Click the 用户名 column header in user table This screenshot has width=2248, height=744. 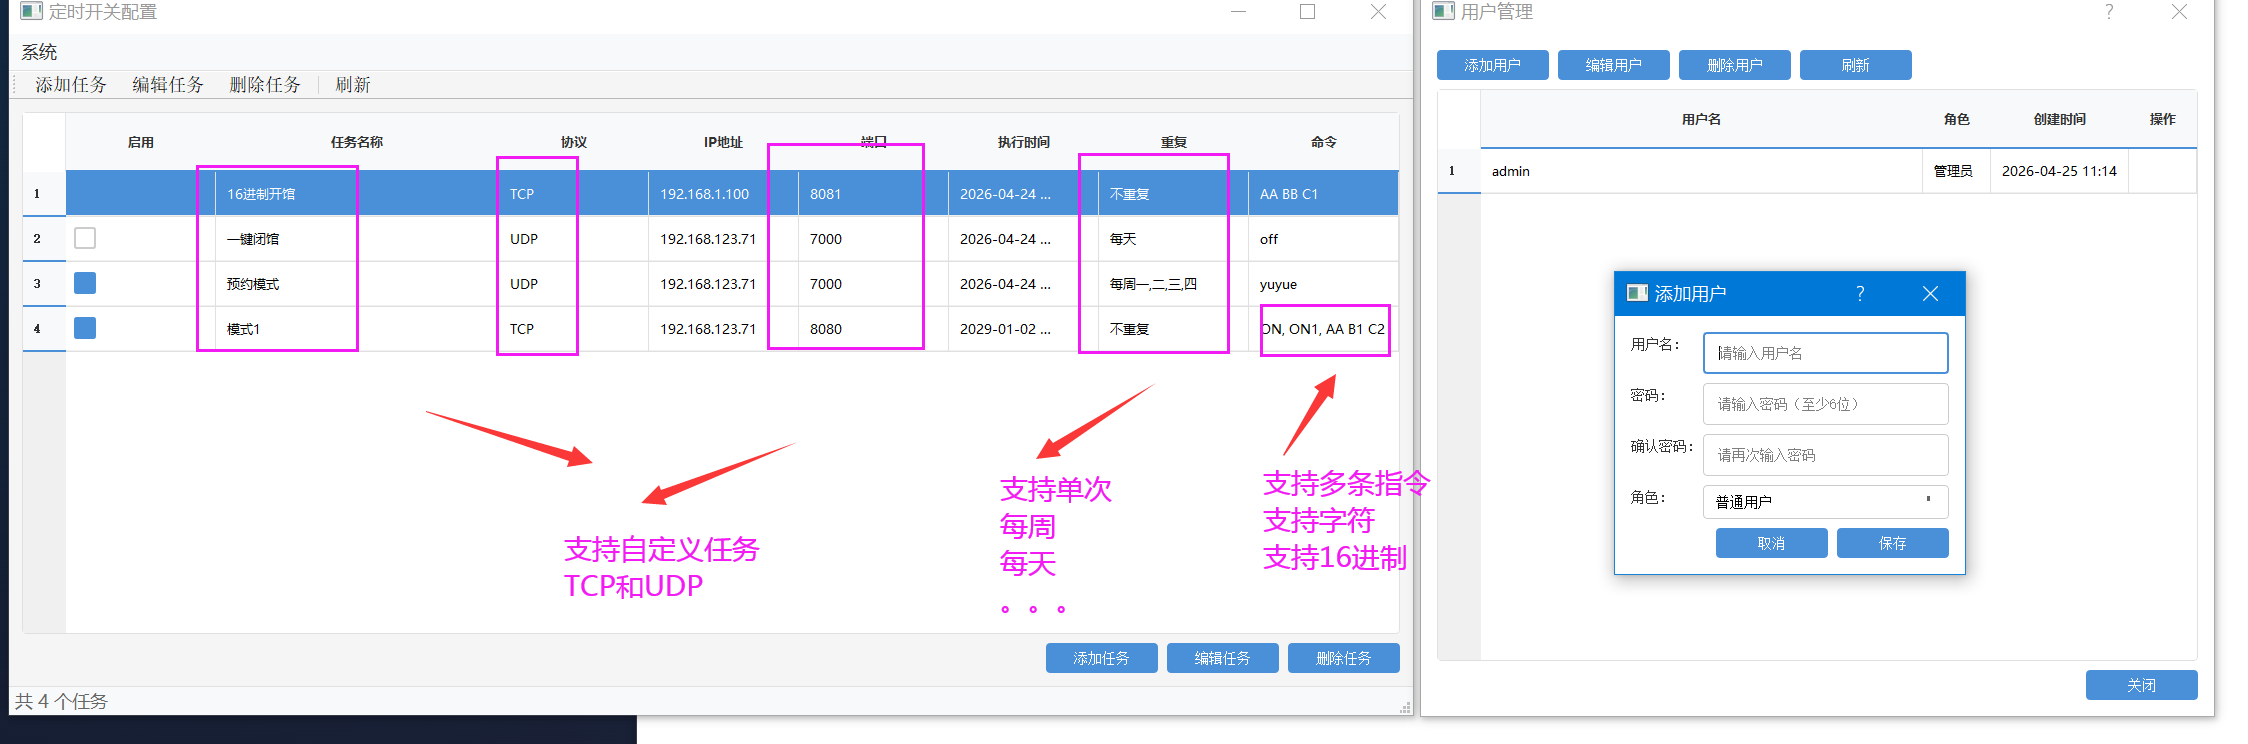tap(1701, 119)
